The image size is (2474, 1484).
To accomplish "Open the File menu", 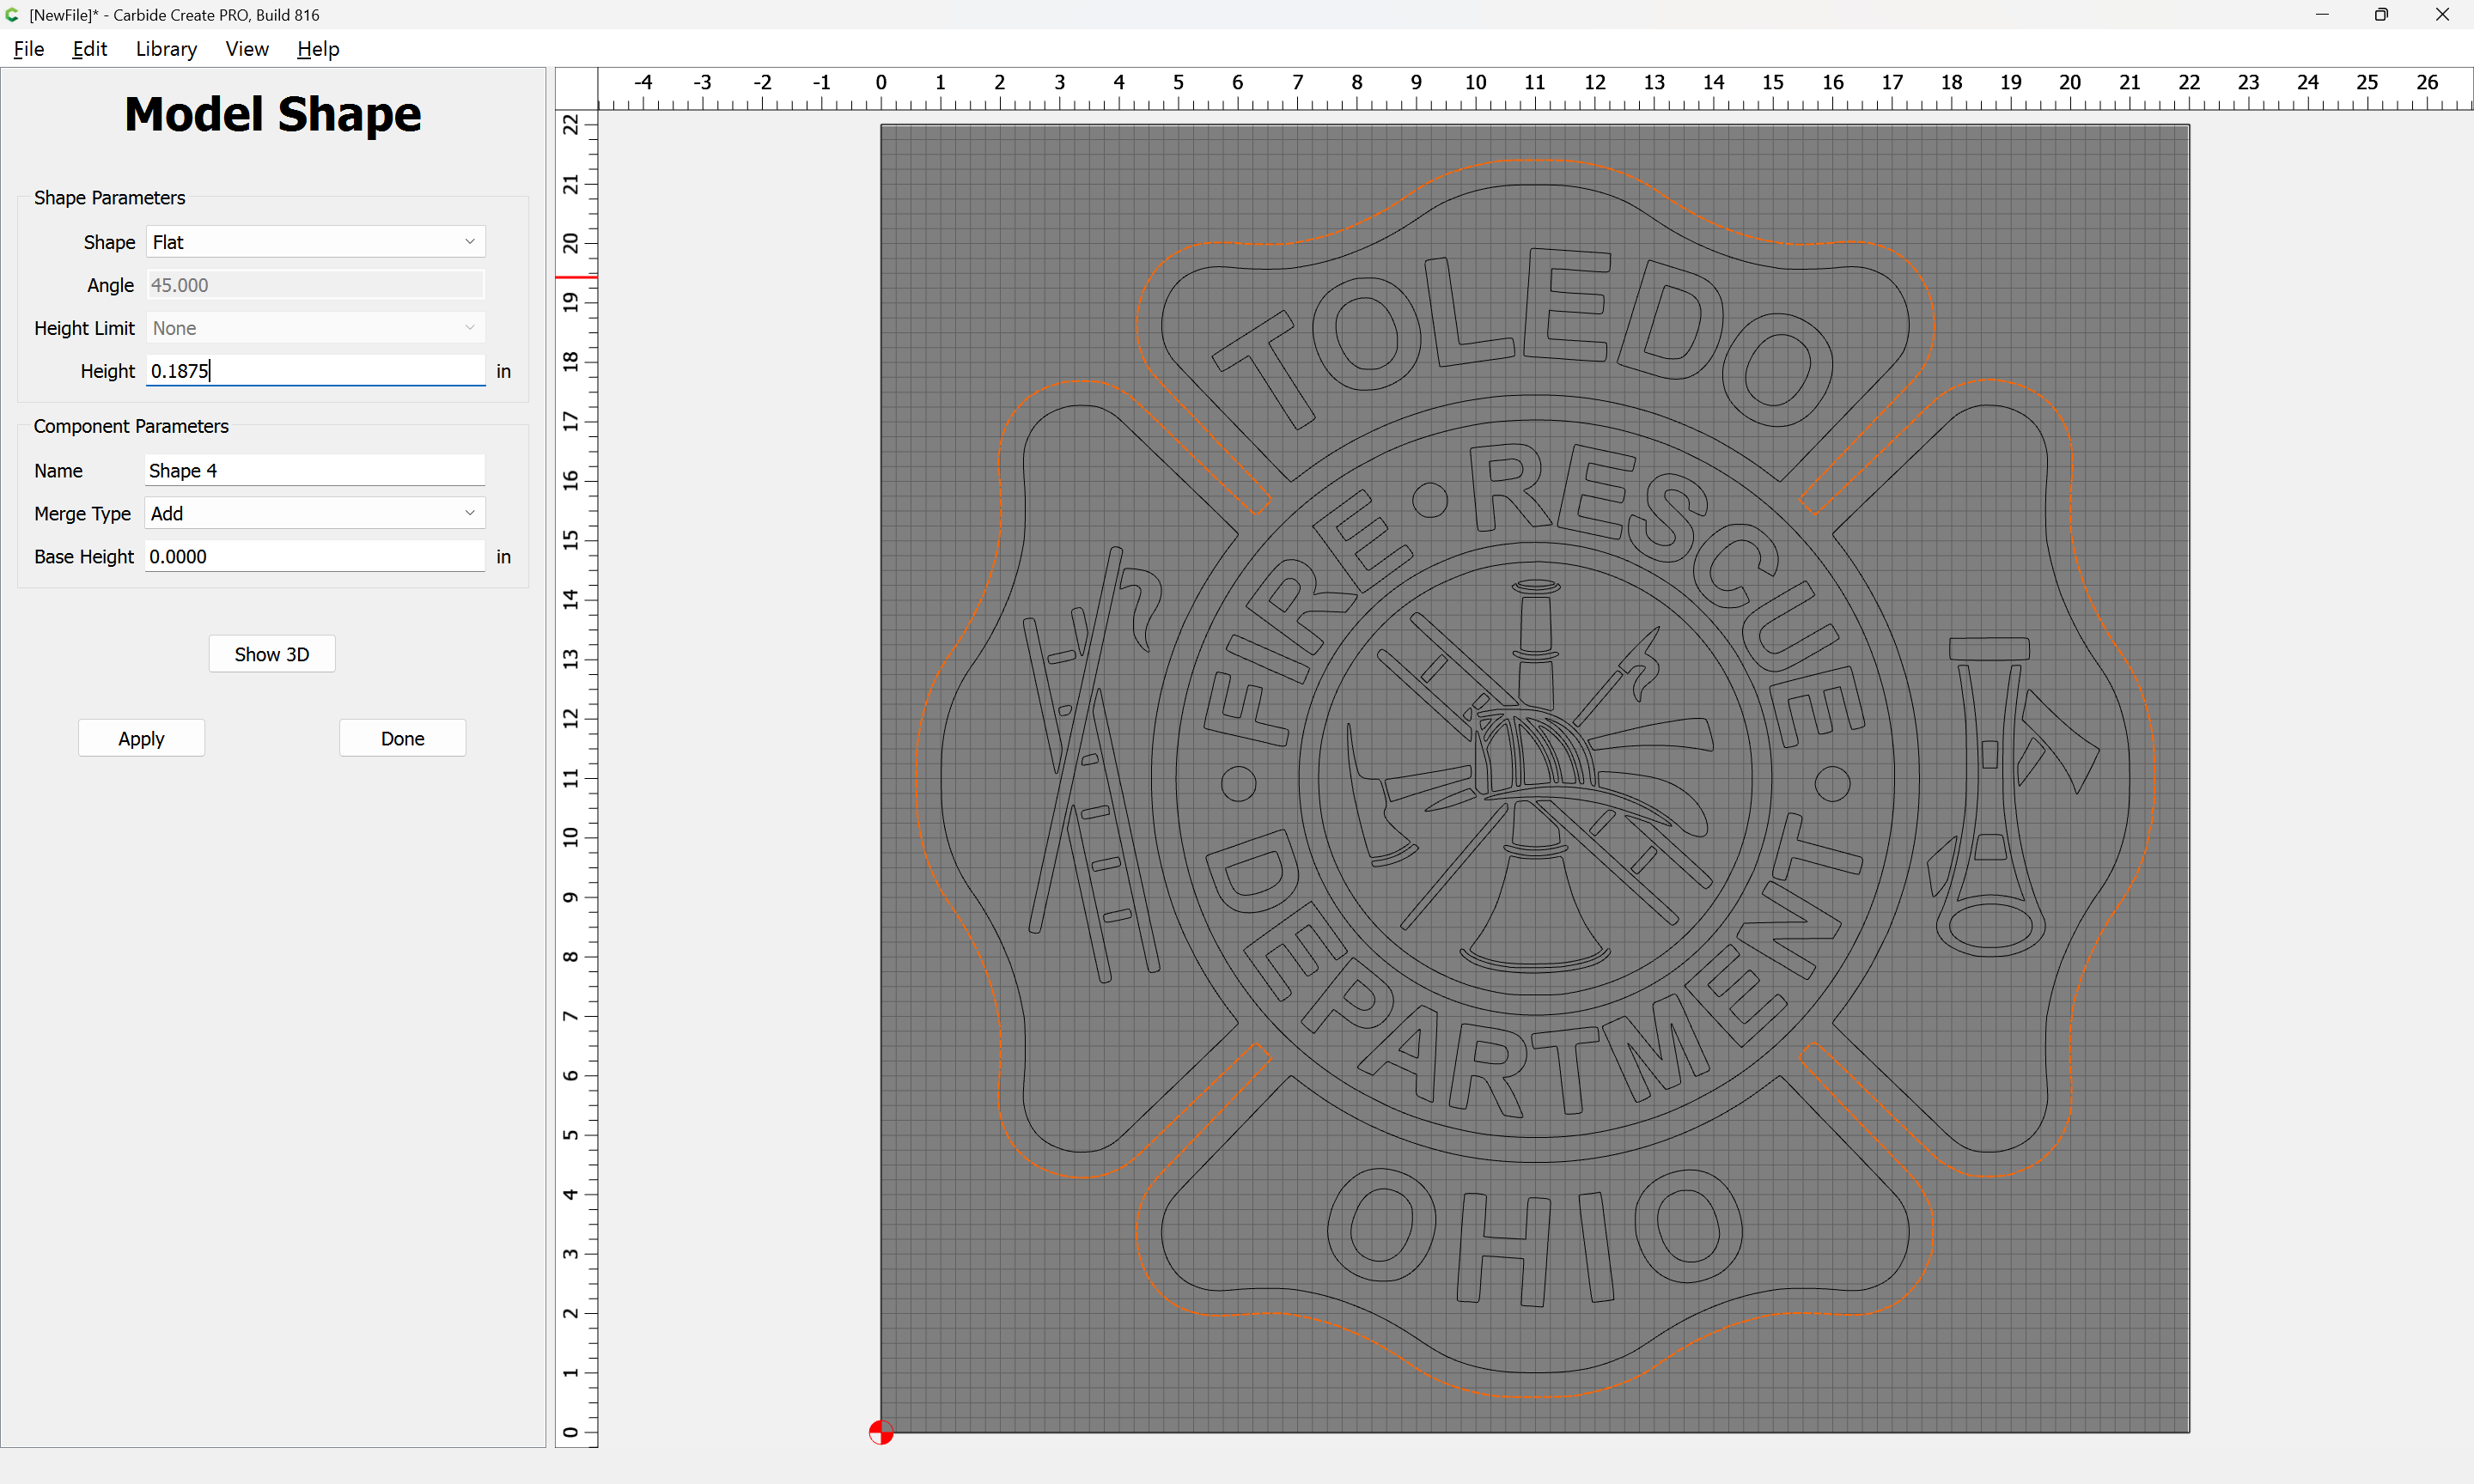I will (29, 49).
